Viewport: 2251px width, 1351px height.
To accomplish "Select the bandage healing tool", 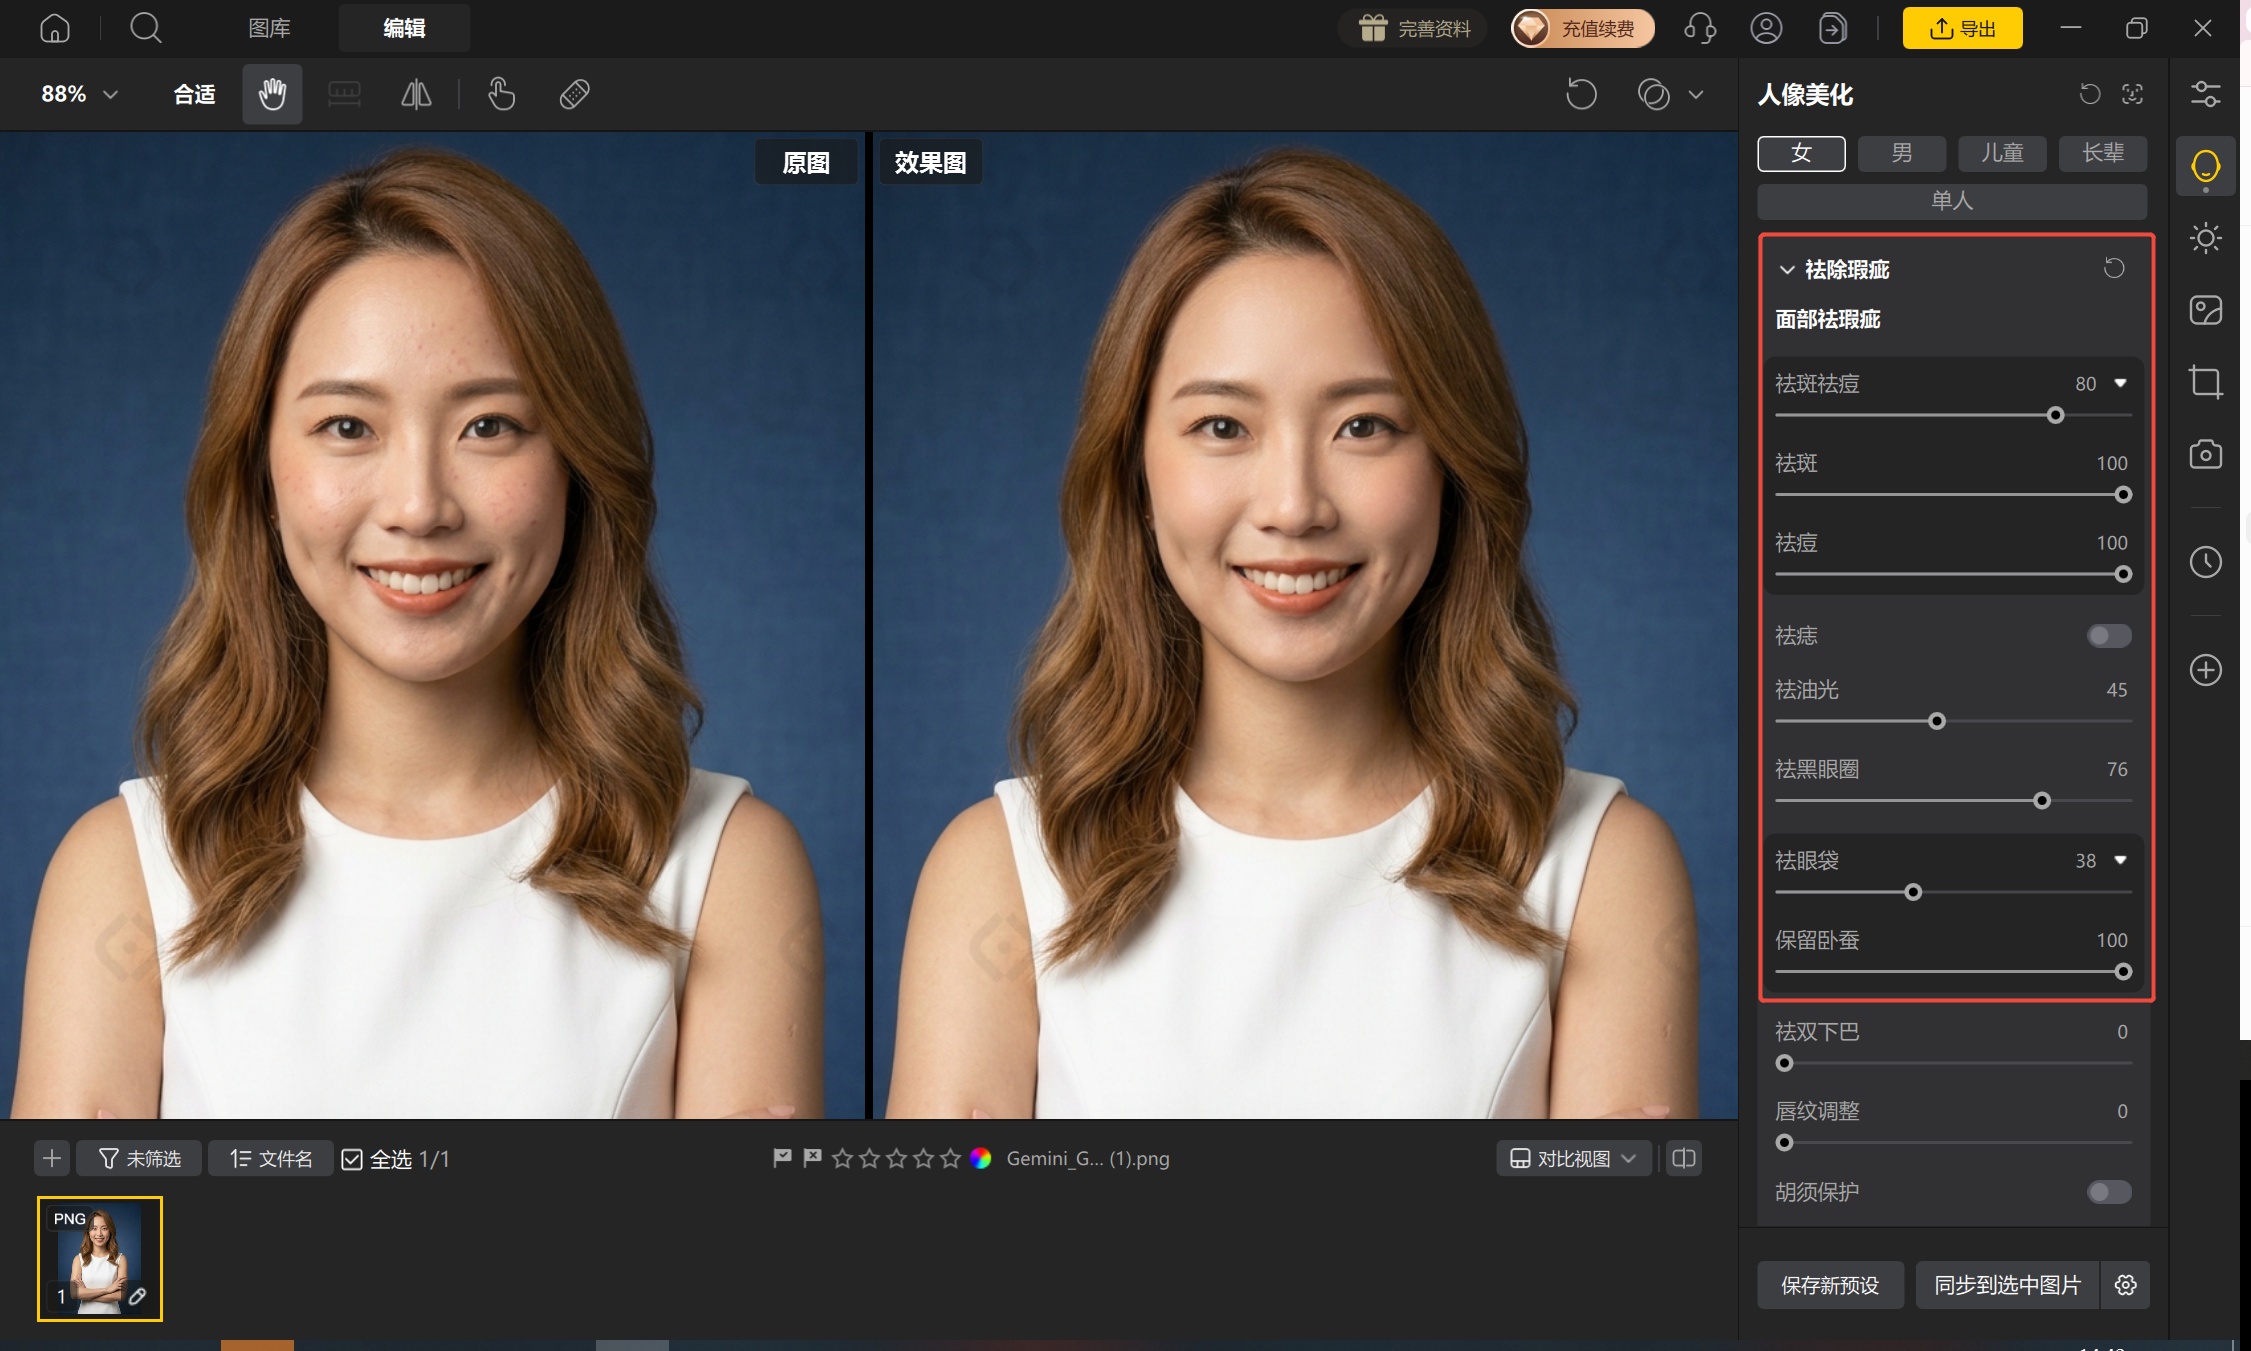I will point(574,94).
